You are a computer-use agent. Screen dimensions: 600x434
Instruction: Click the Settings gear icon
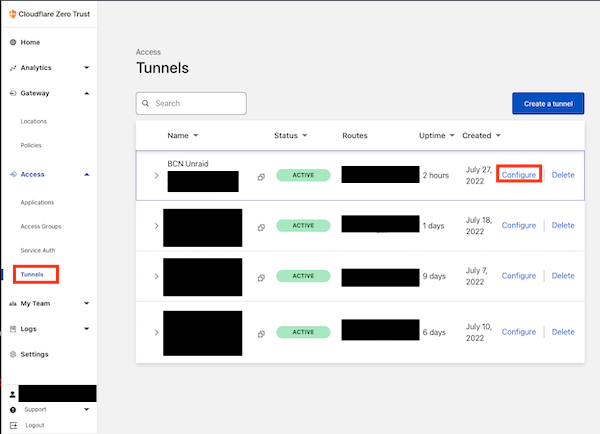click(12, 354)
